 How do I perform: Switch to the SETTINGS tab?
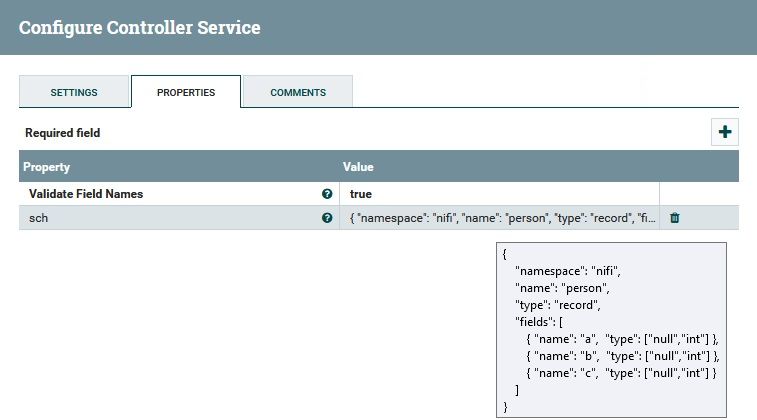click(x=74, y=93)
